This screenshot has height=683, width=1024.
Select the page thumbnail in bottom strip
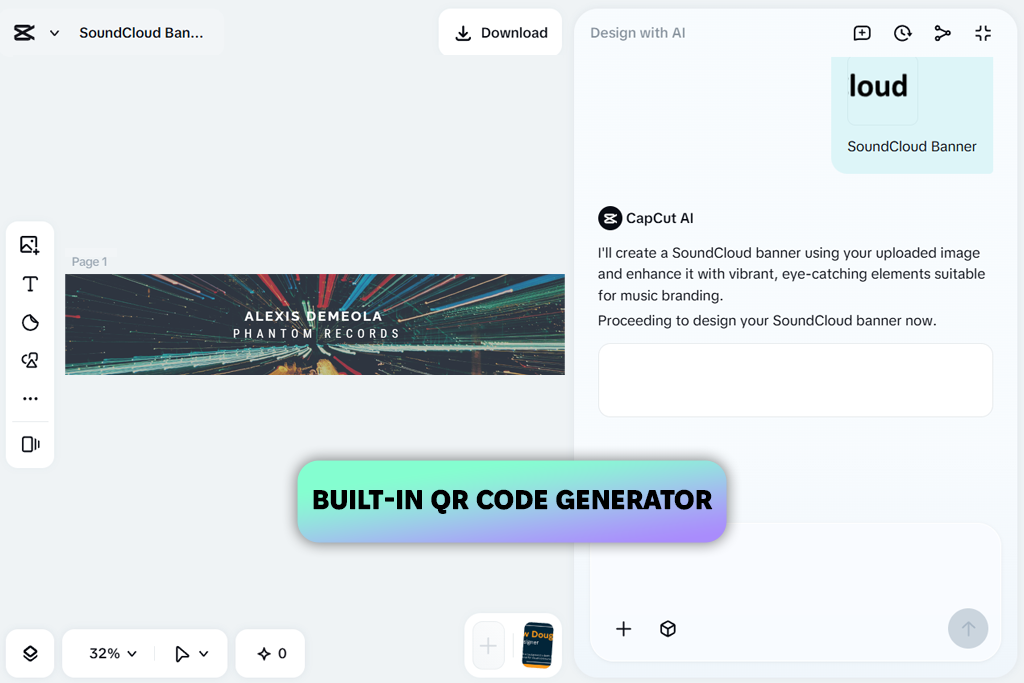tap(538, 645)
